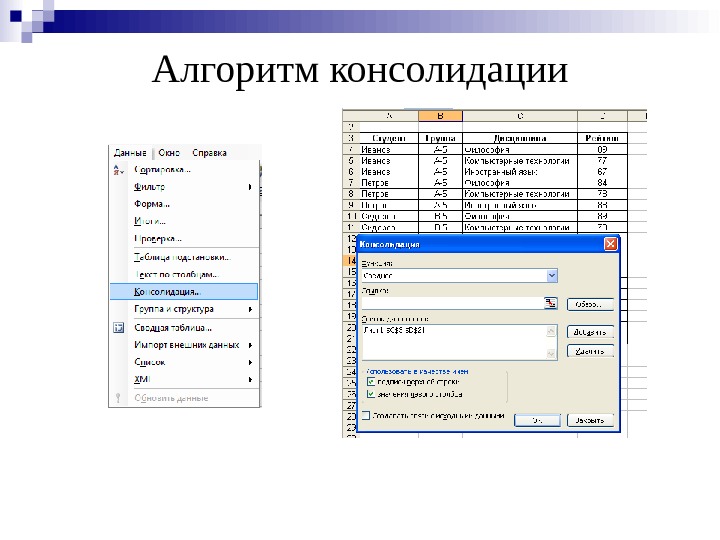Select Текст по столбцам menu entry
The image size is (720, 540).
[185, 275]
